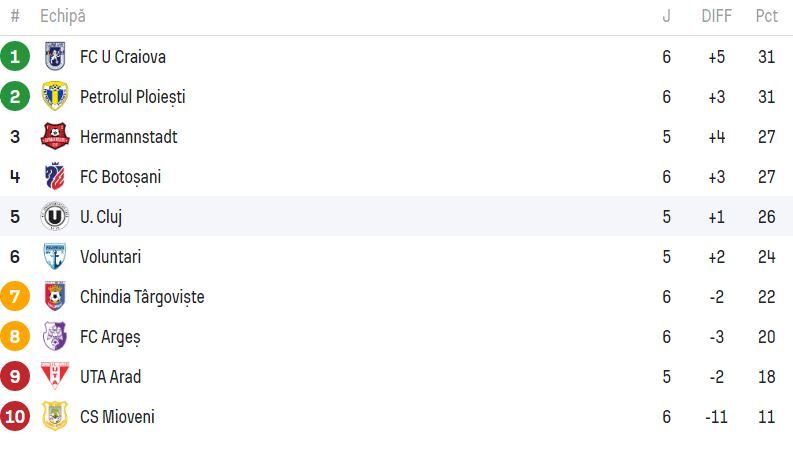Click the FC Argeș purple logo
This screenshot has width=793, height=454.
click(x=54, y=337)
